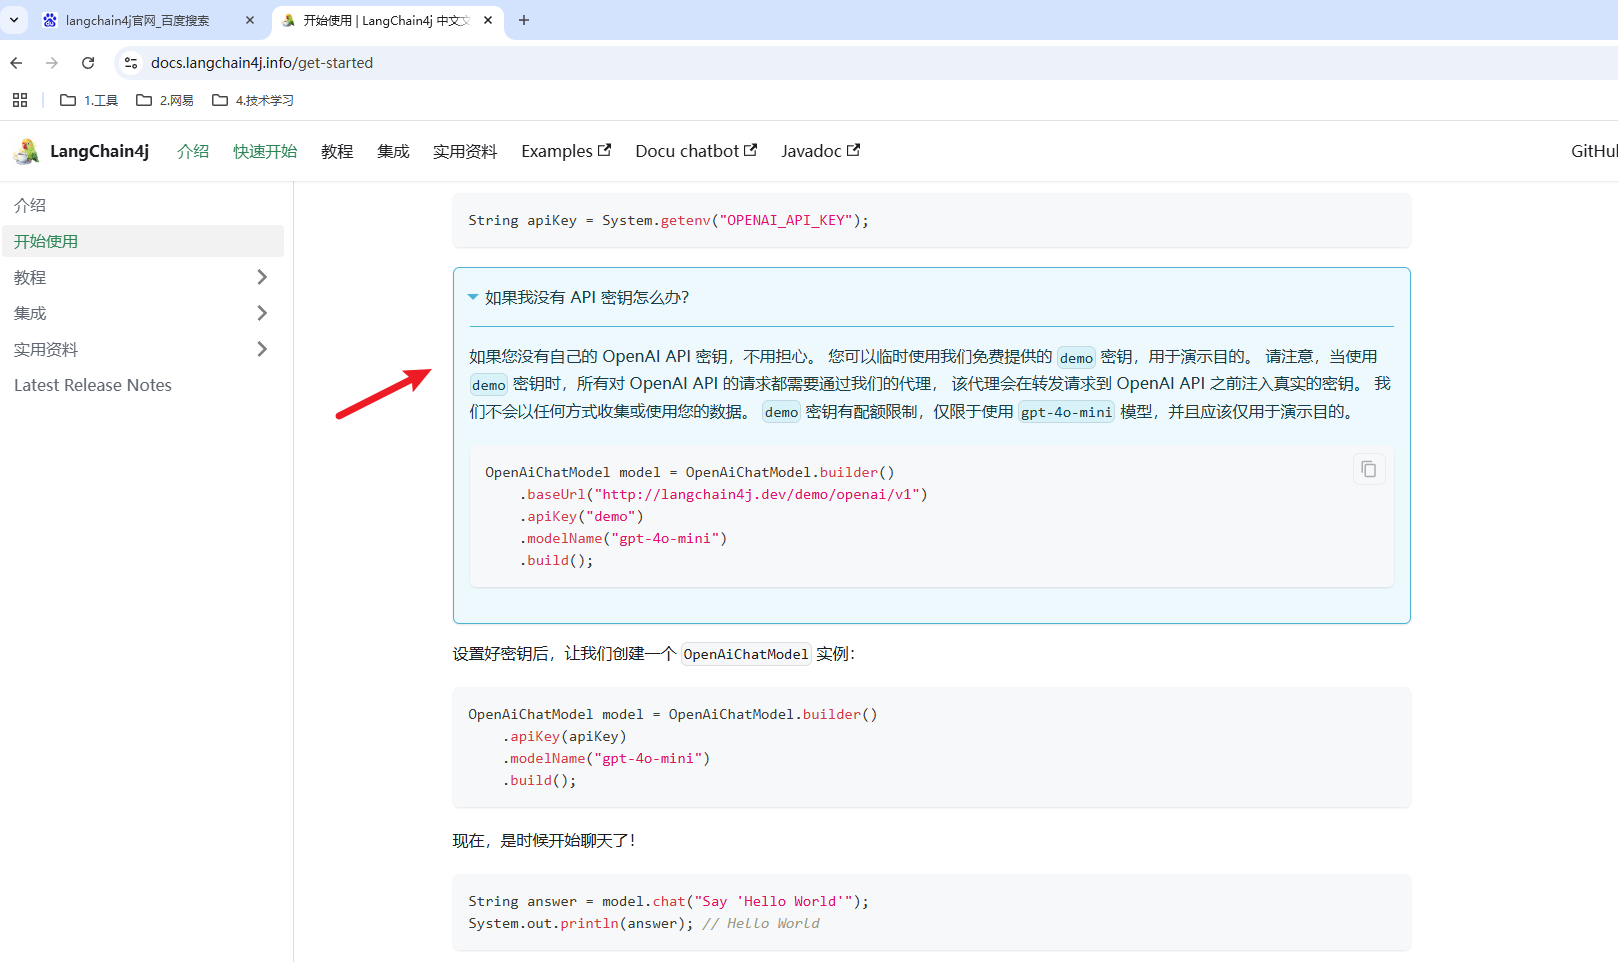Click the model.chat Say Hello World line
Image resolution: width=1618 pixels, height=962 pixels.
point(669,901)
